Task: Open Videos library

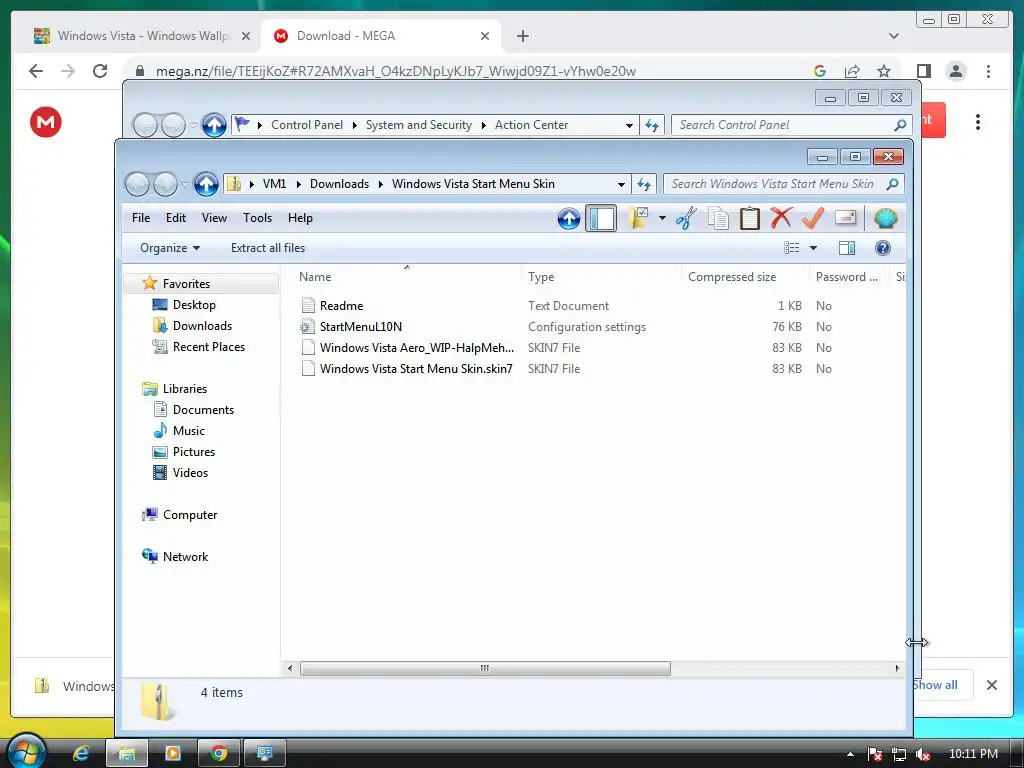Action: click(x=190, y=472)
